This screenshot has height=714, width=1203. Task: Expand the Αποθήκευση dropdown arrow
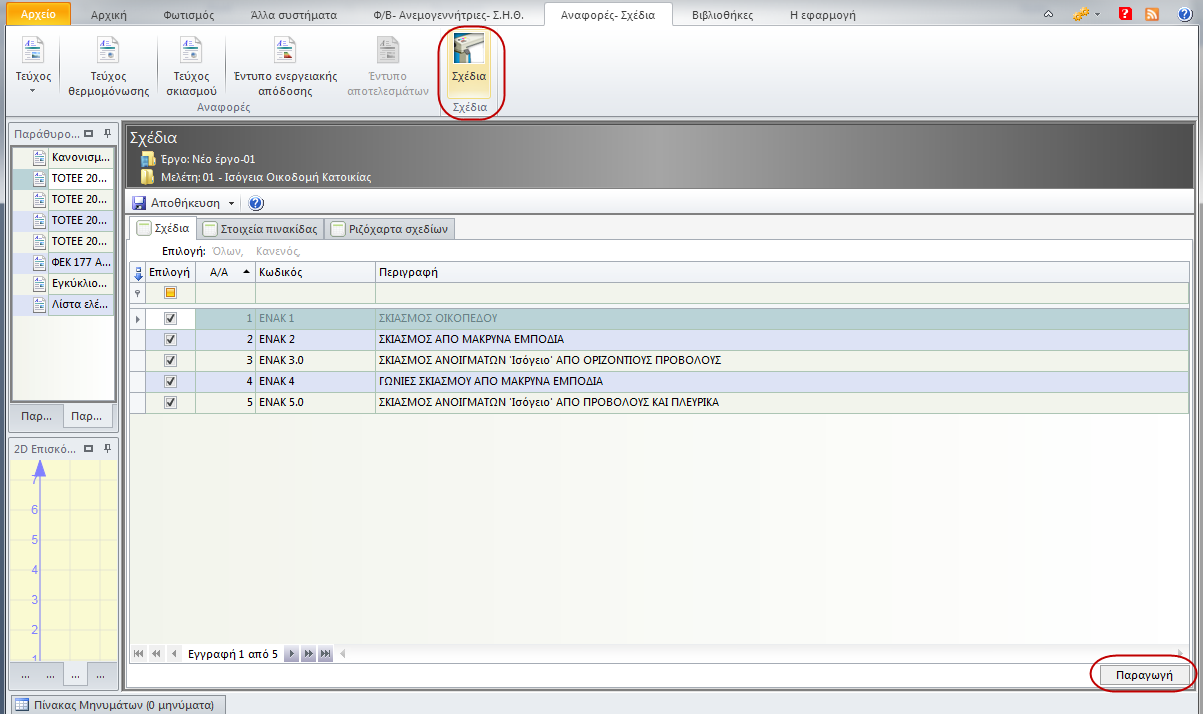pyautogui.click(x=231, y=203)
